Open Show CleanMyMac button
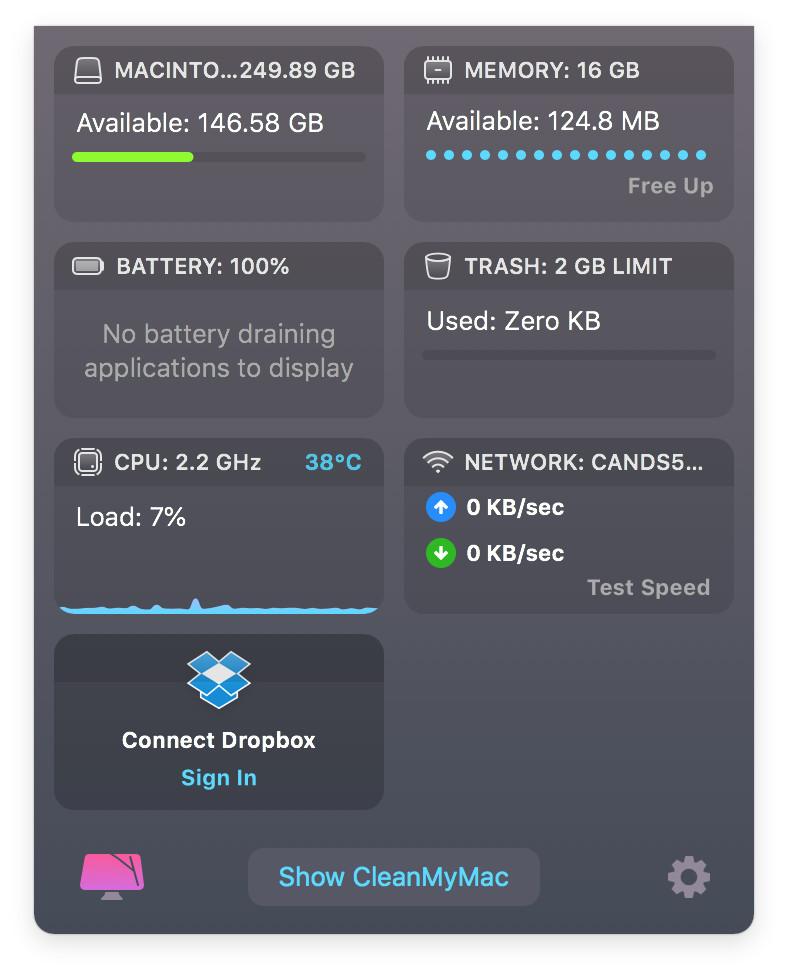 click(x=393, y=877)
